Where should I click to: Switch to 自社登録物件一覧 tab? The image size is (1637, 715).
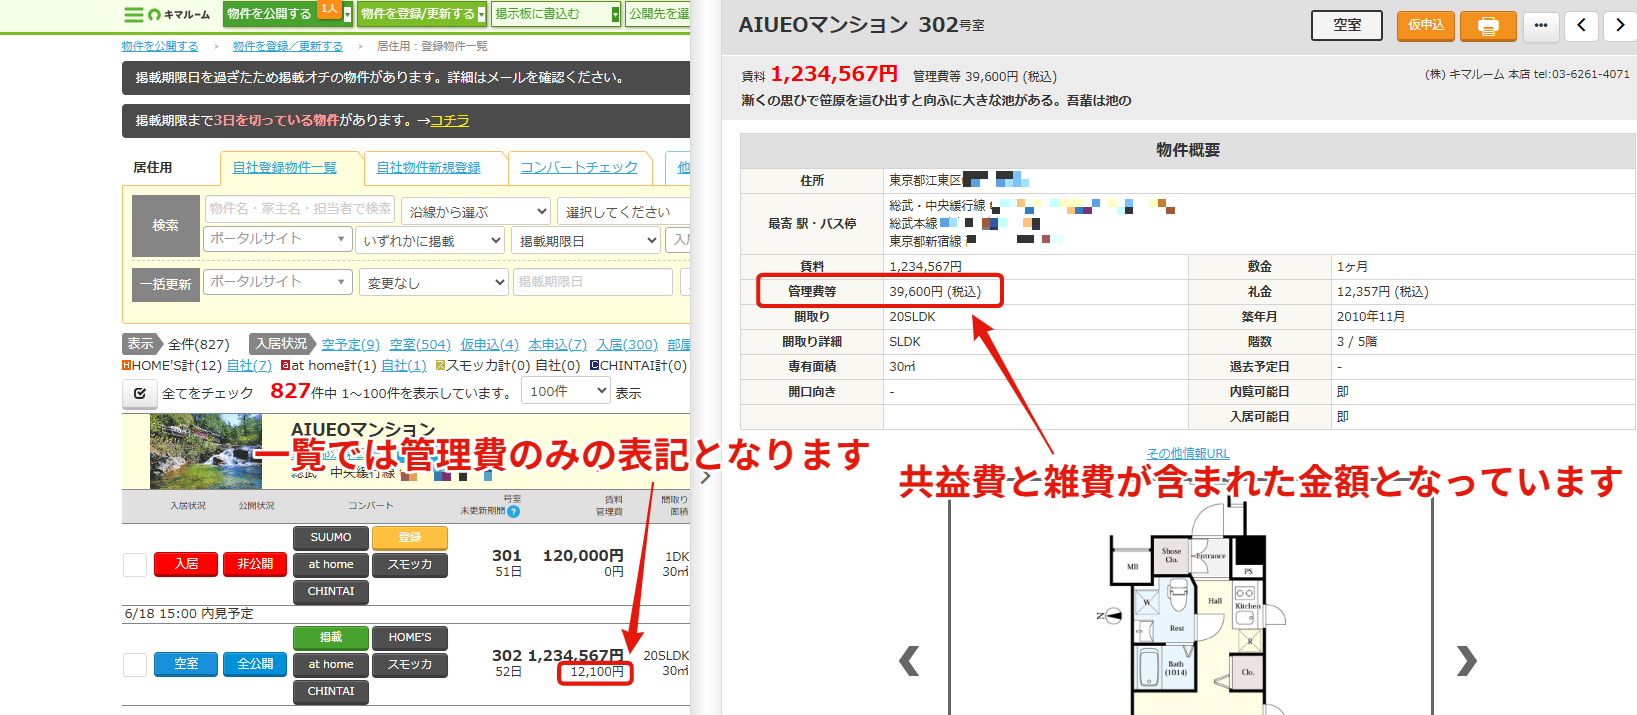[x=285, y=167]
